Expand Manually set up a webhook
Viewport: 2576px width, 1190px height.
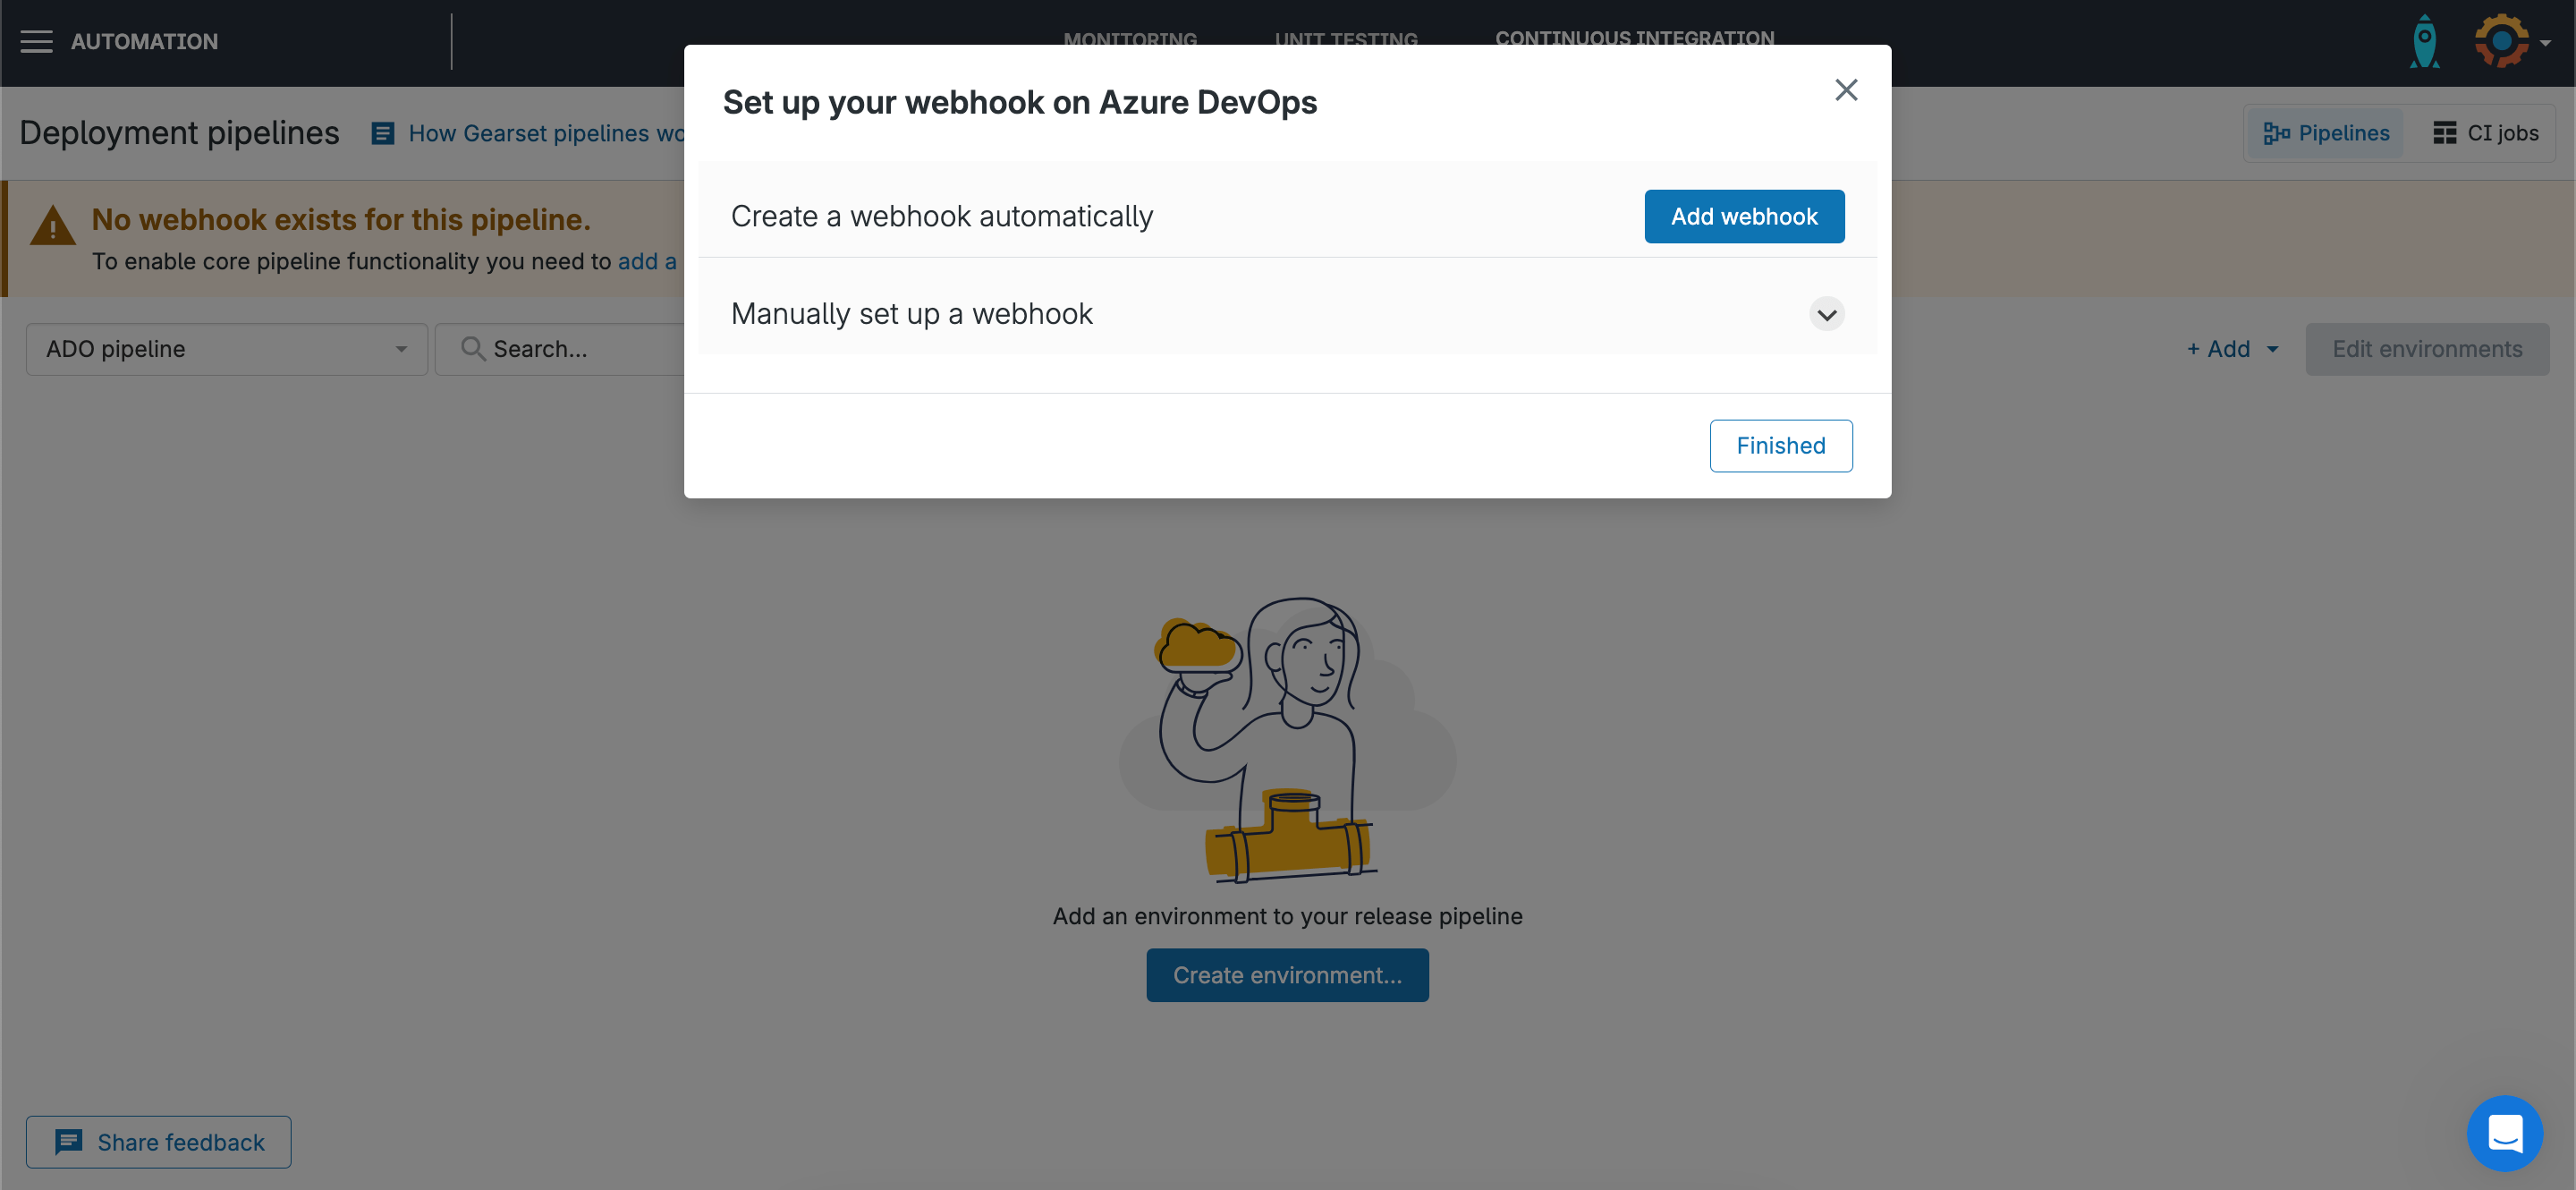(1826, 314)
